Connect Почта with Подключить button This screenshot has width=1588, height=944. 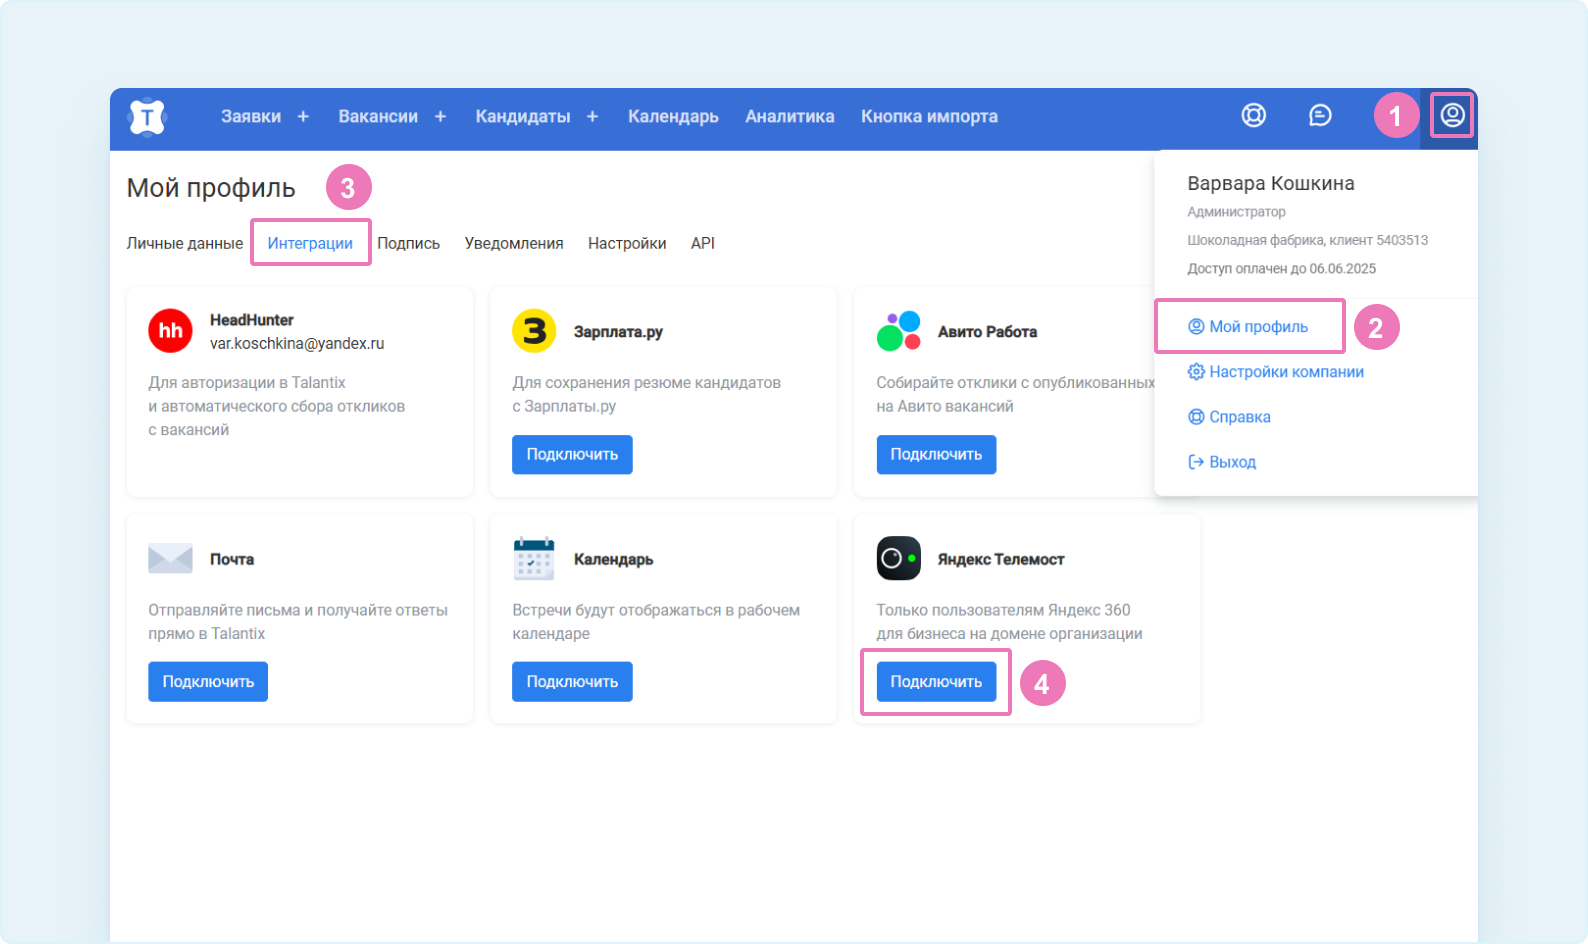(208, 681)
